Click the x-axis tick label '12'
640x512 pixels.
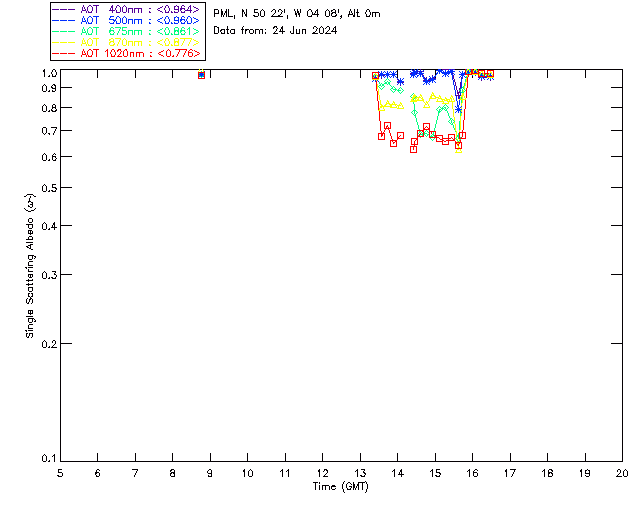click(322, 473)
